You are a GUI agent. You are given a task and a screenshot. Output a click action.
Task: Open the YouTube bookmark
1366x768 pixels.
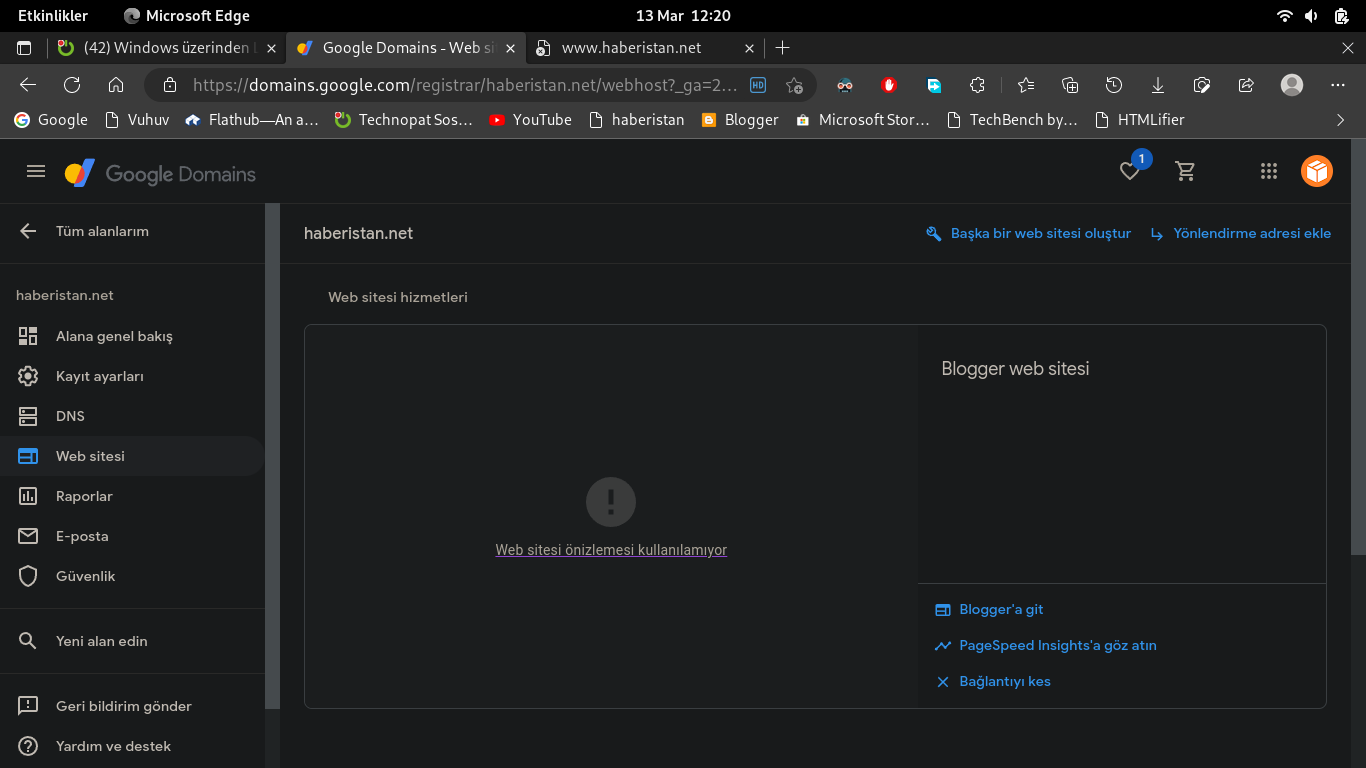point(531,120)
